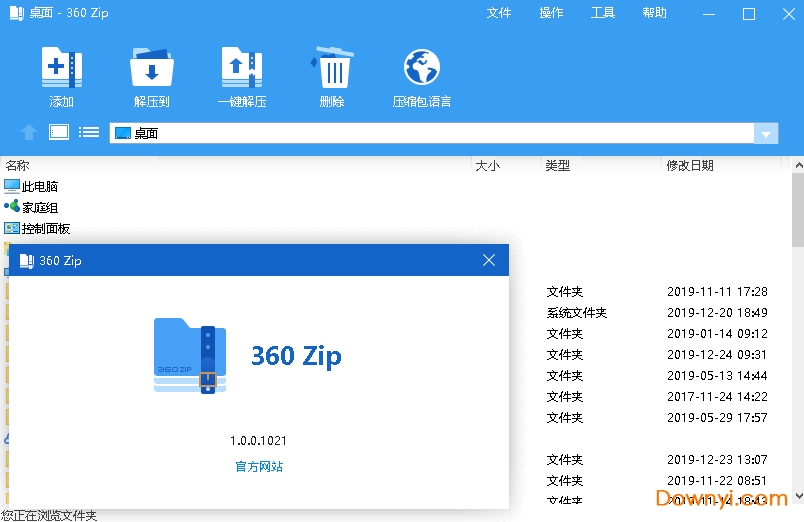Minimize the 360 Zip main window
This screenshot has width=804, height=522.
pyautogui.click(x=709, y=14)
